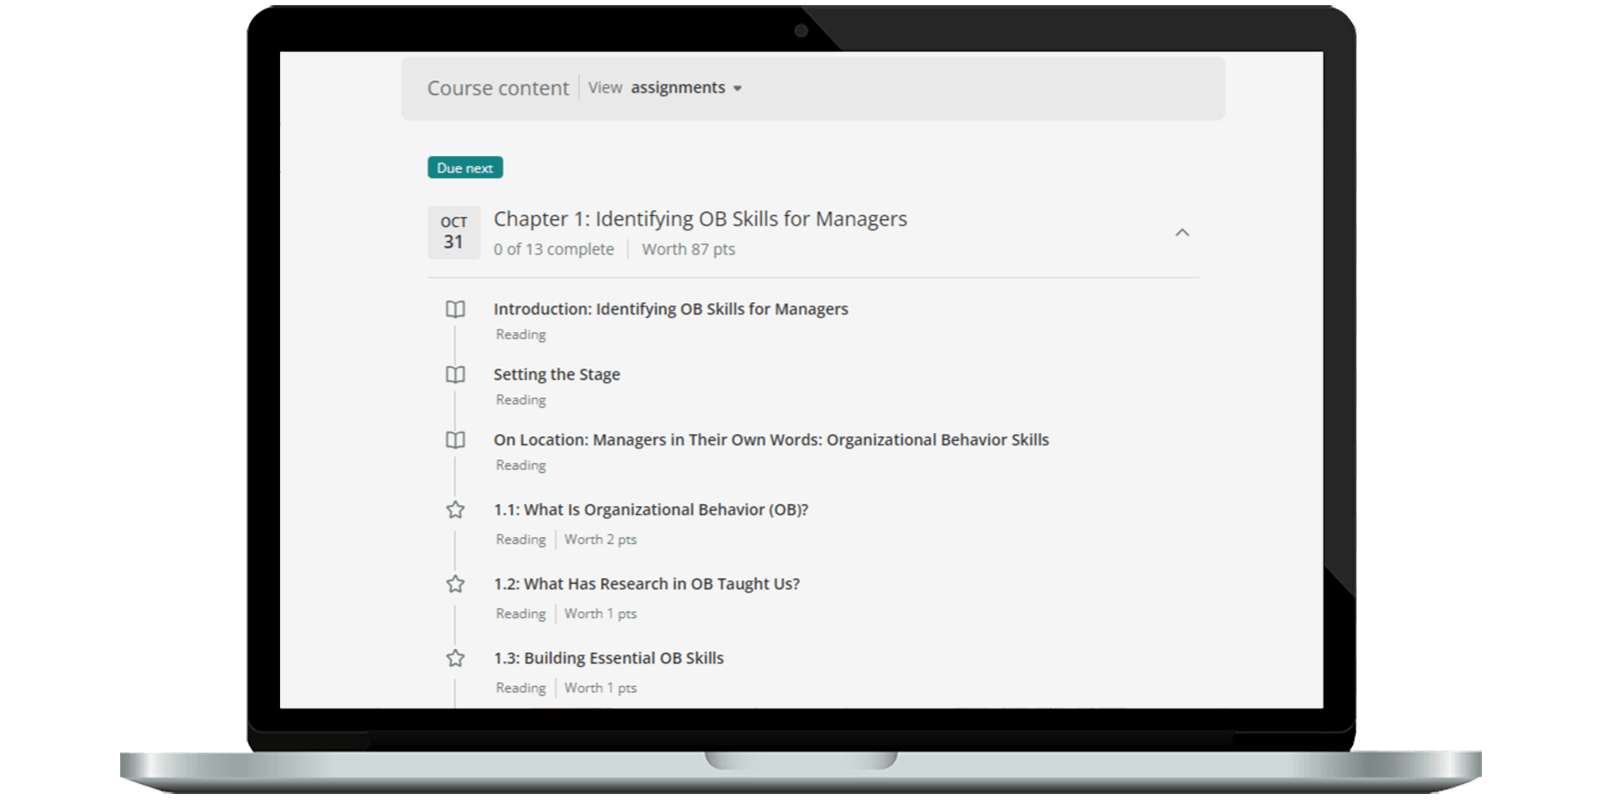Click the Chapter 1 heading title
This screenshot has height=800, width=1600.
click(700, 219)
